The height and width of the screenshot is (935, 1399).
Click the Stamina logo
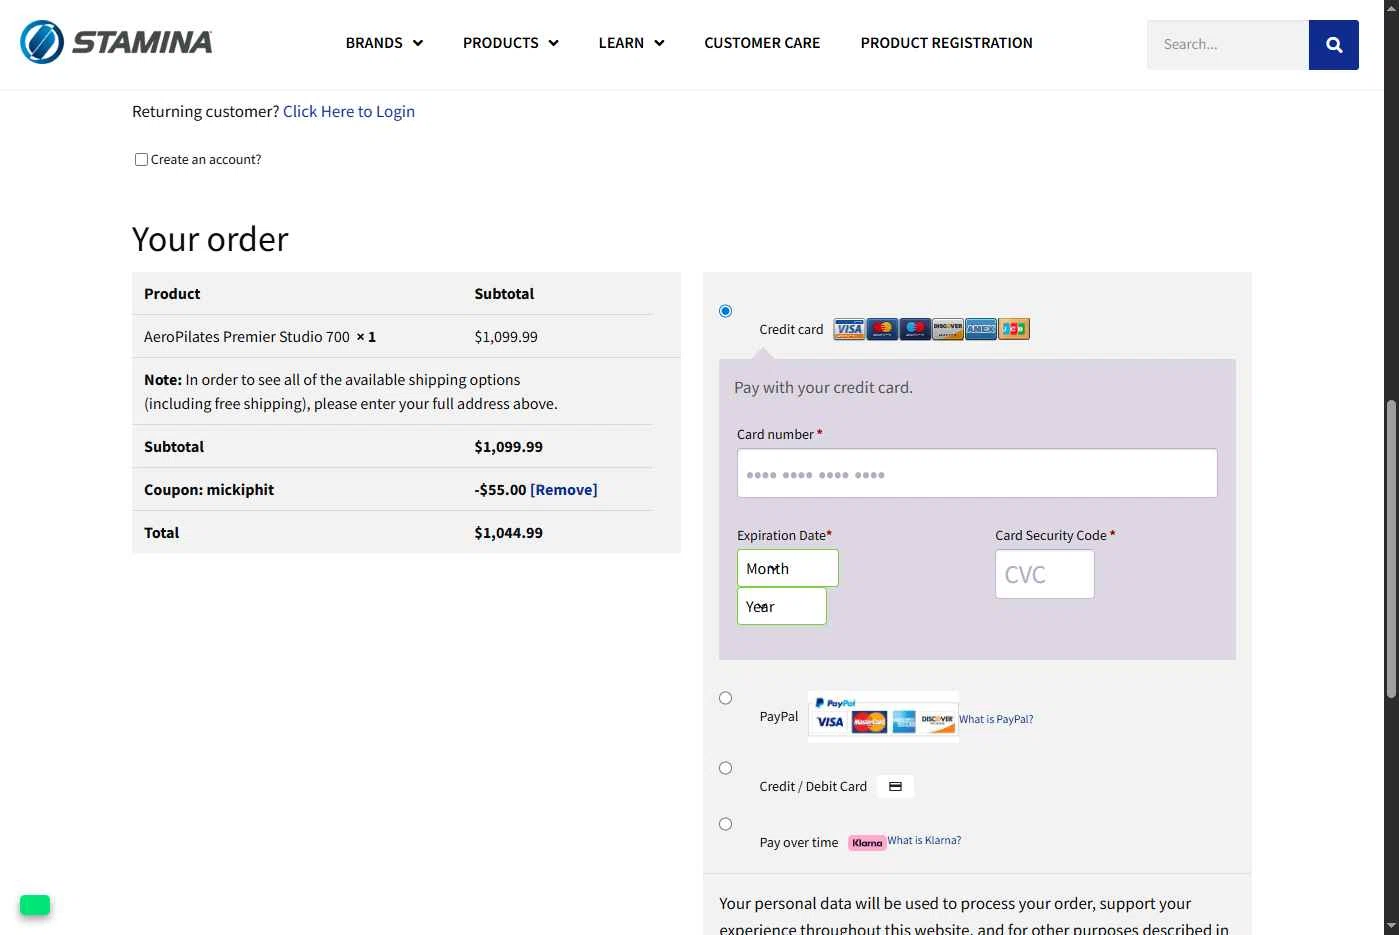[x=116, y=42]
